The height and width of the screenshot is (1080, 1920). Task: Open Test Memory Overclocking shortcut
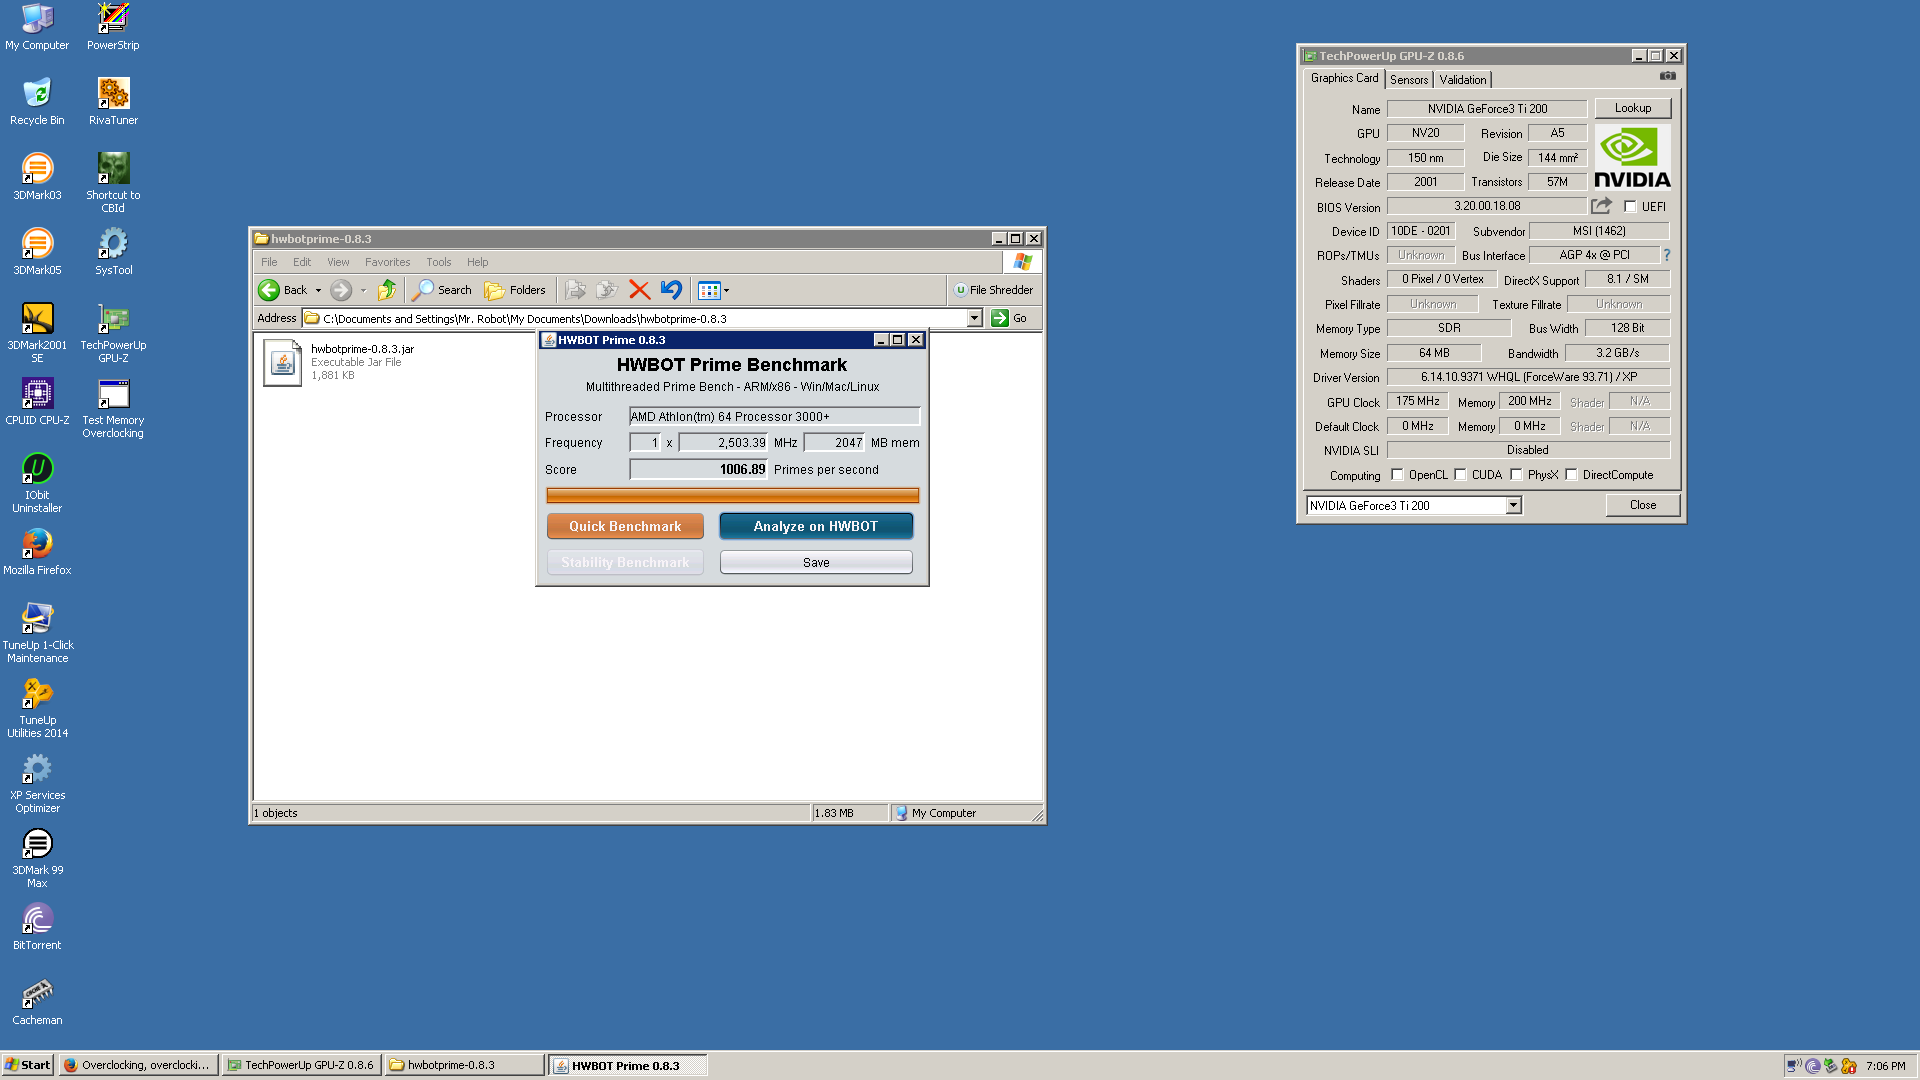click(x=113, y=408)
